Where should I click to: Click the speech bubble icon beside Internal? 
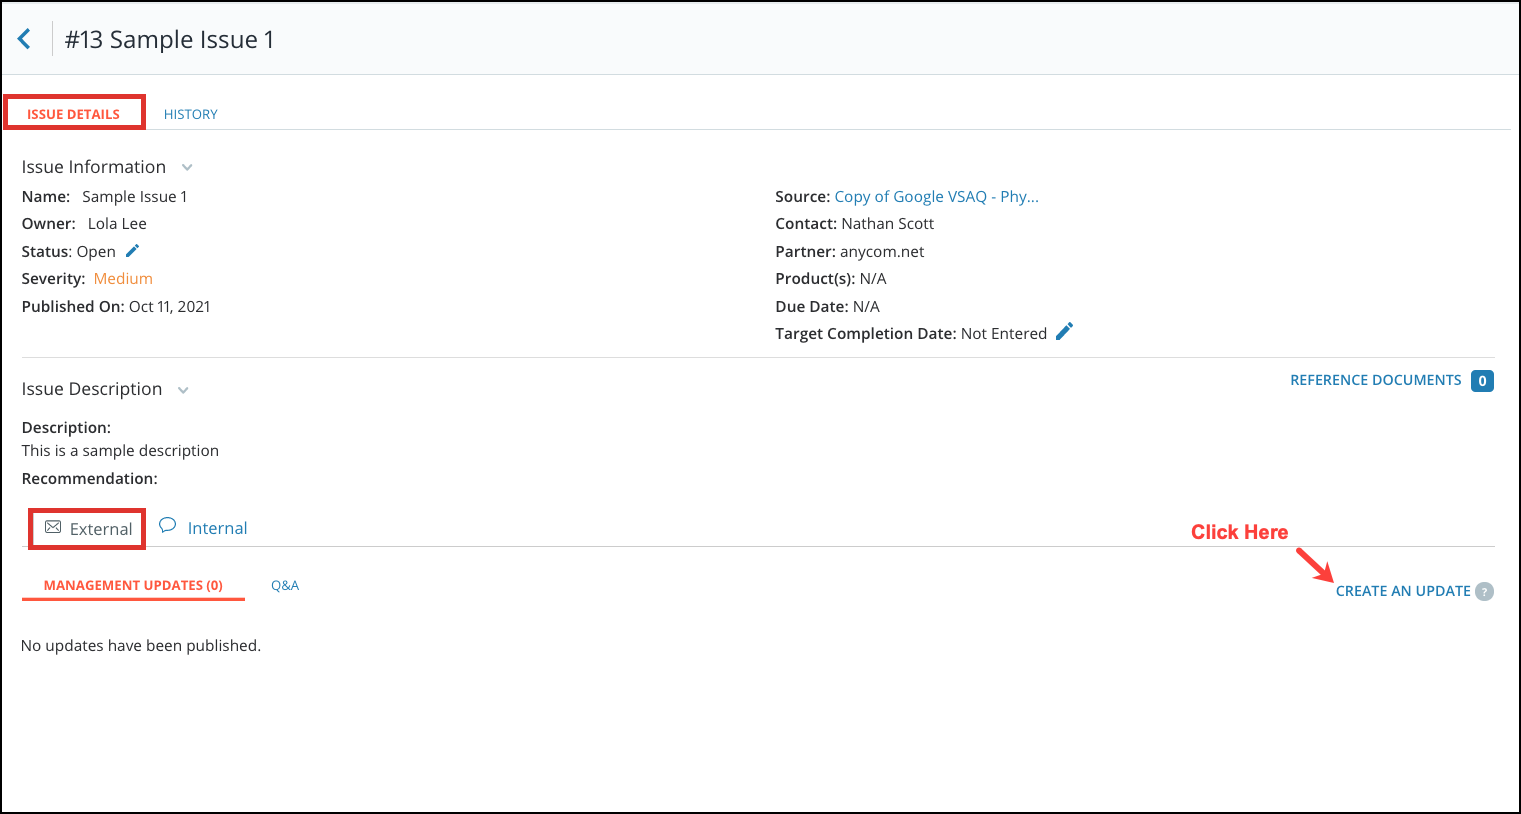point(168,526)
